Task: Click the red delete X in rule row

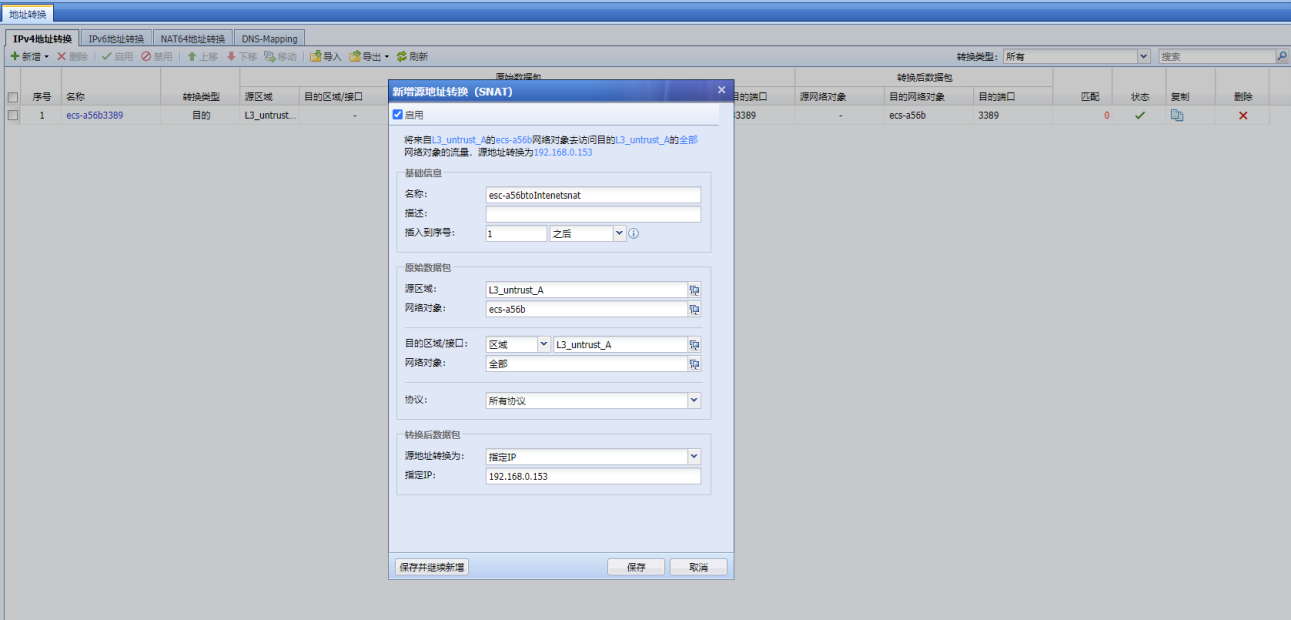Action: (x=1243, y=116)
